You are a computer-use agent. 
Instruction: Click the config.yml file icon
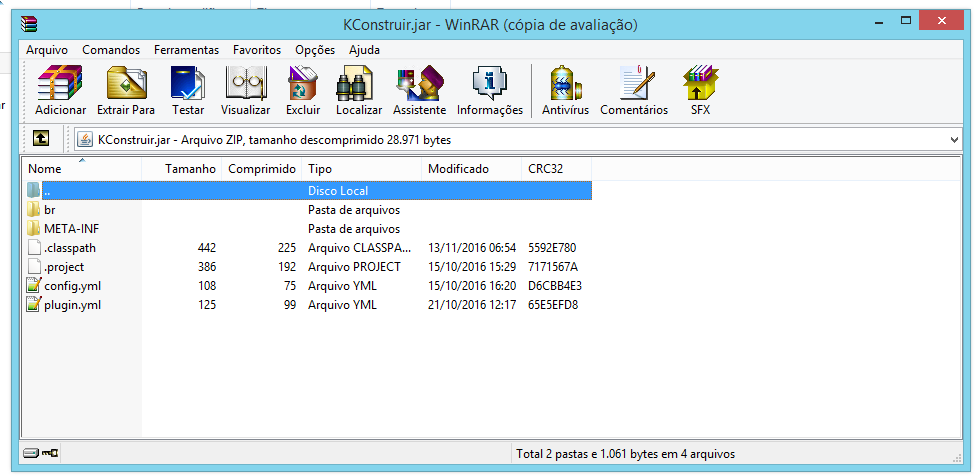pyautogui.click(x=34, y=286)
